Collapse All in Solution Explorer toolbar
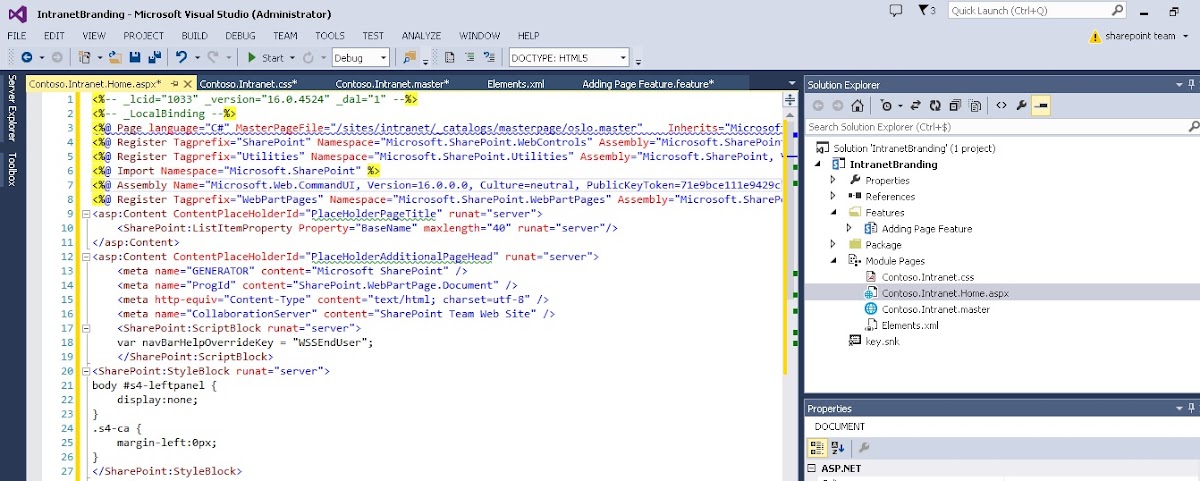Viewport: 1200px width, 481px height. coord(955,105)
